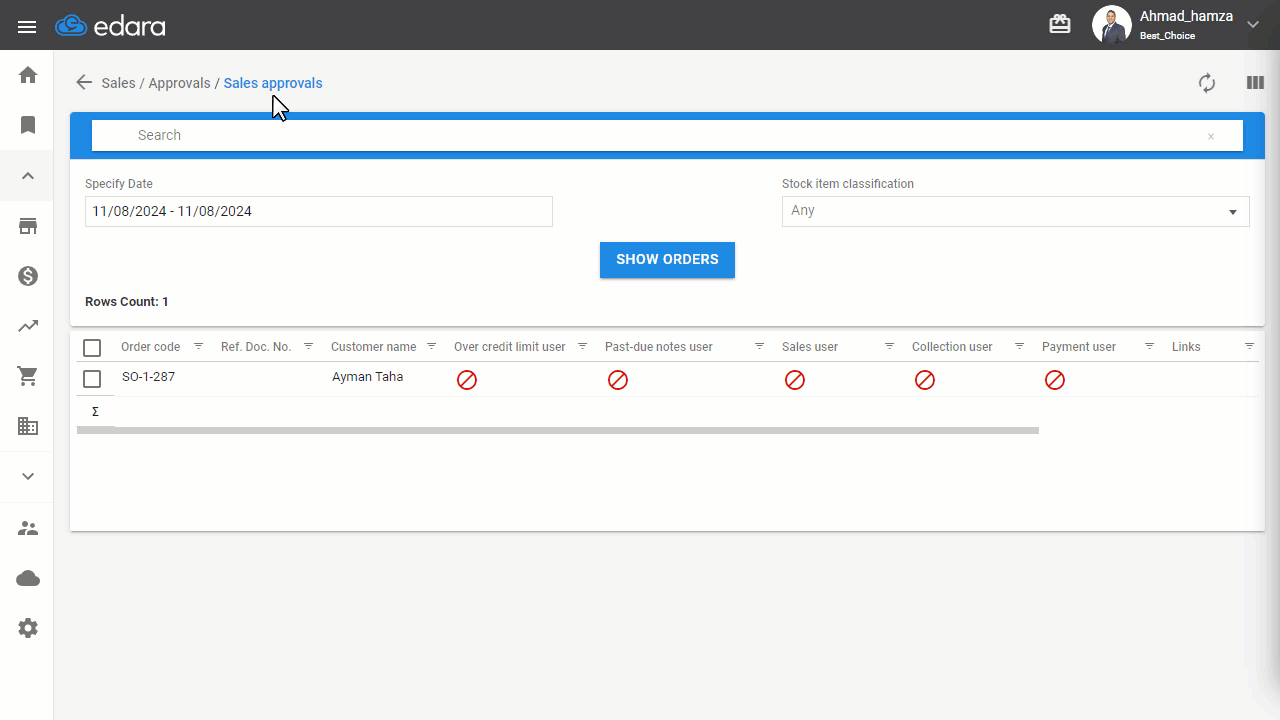Open the bookmarks sidebar icon
The image size is (1280, 720).
click(x=28, y=125)
